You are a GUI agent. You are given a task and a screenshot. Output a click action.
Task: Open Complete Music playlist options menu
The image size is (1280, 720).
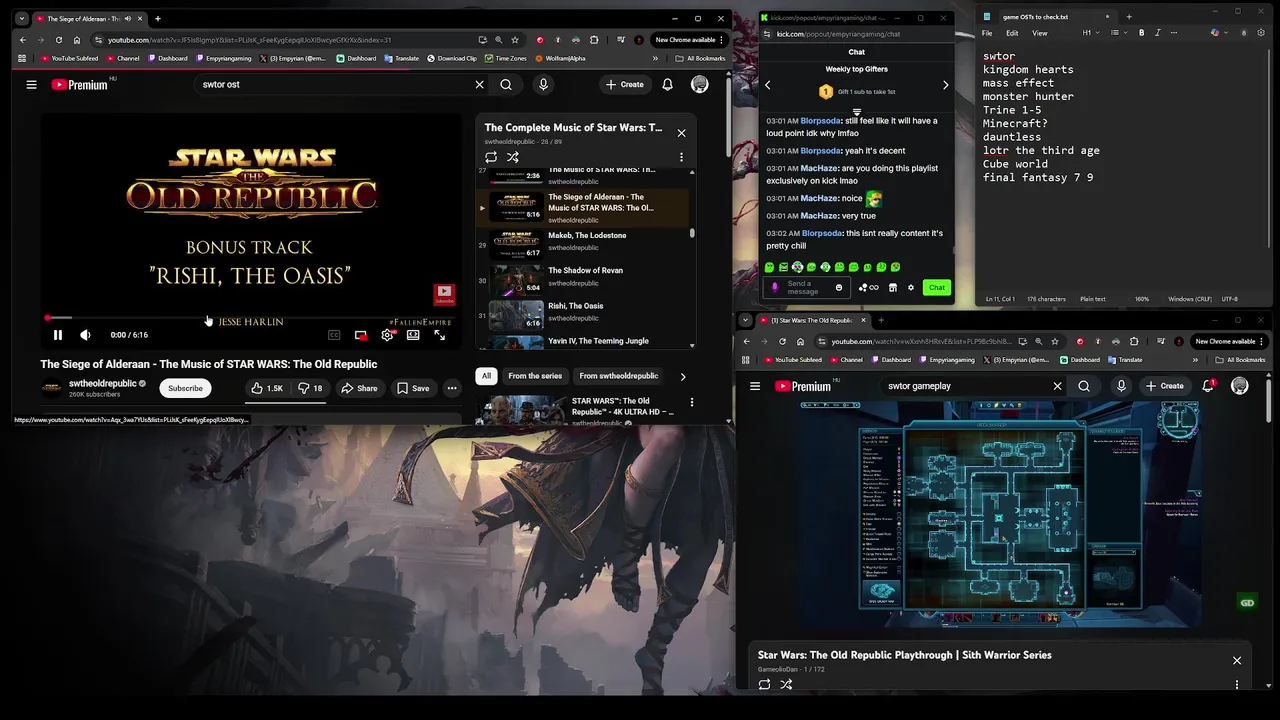(x=681, y=157)
